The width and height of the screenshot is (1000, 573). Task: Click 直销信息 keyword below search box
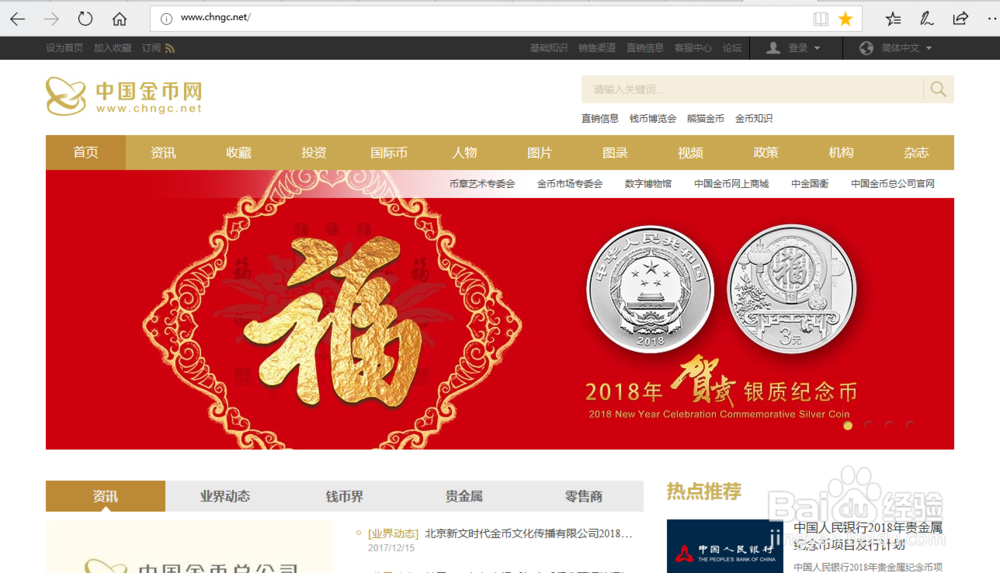coord(599,119)
